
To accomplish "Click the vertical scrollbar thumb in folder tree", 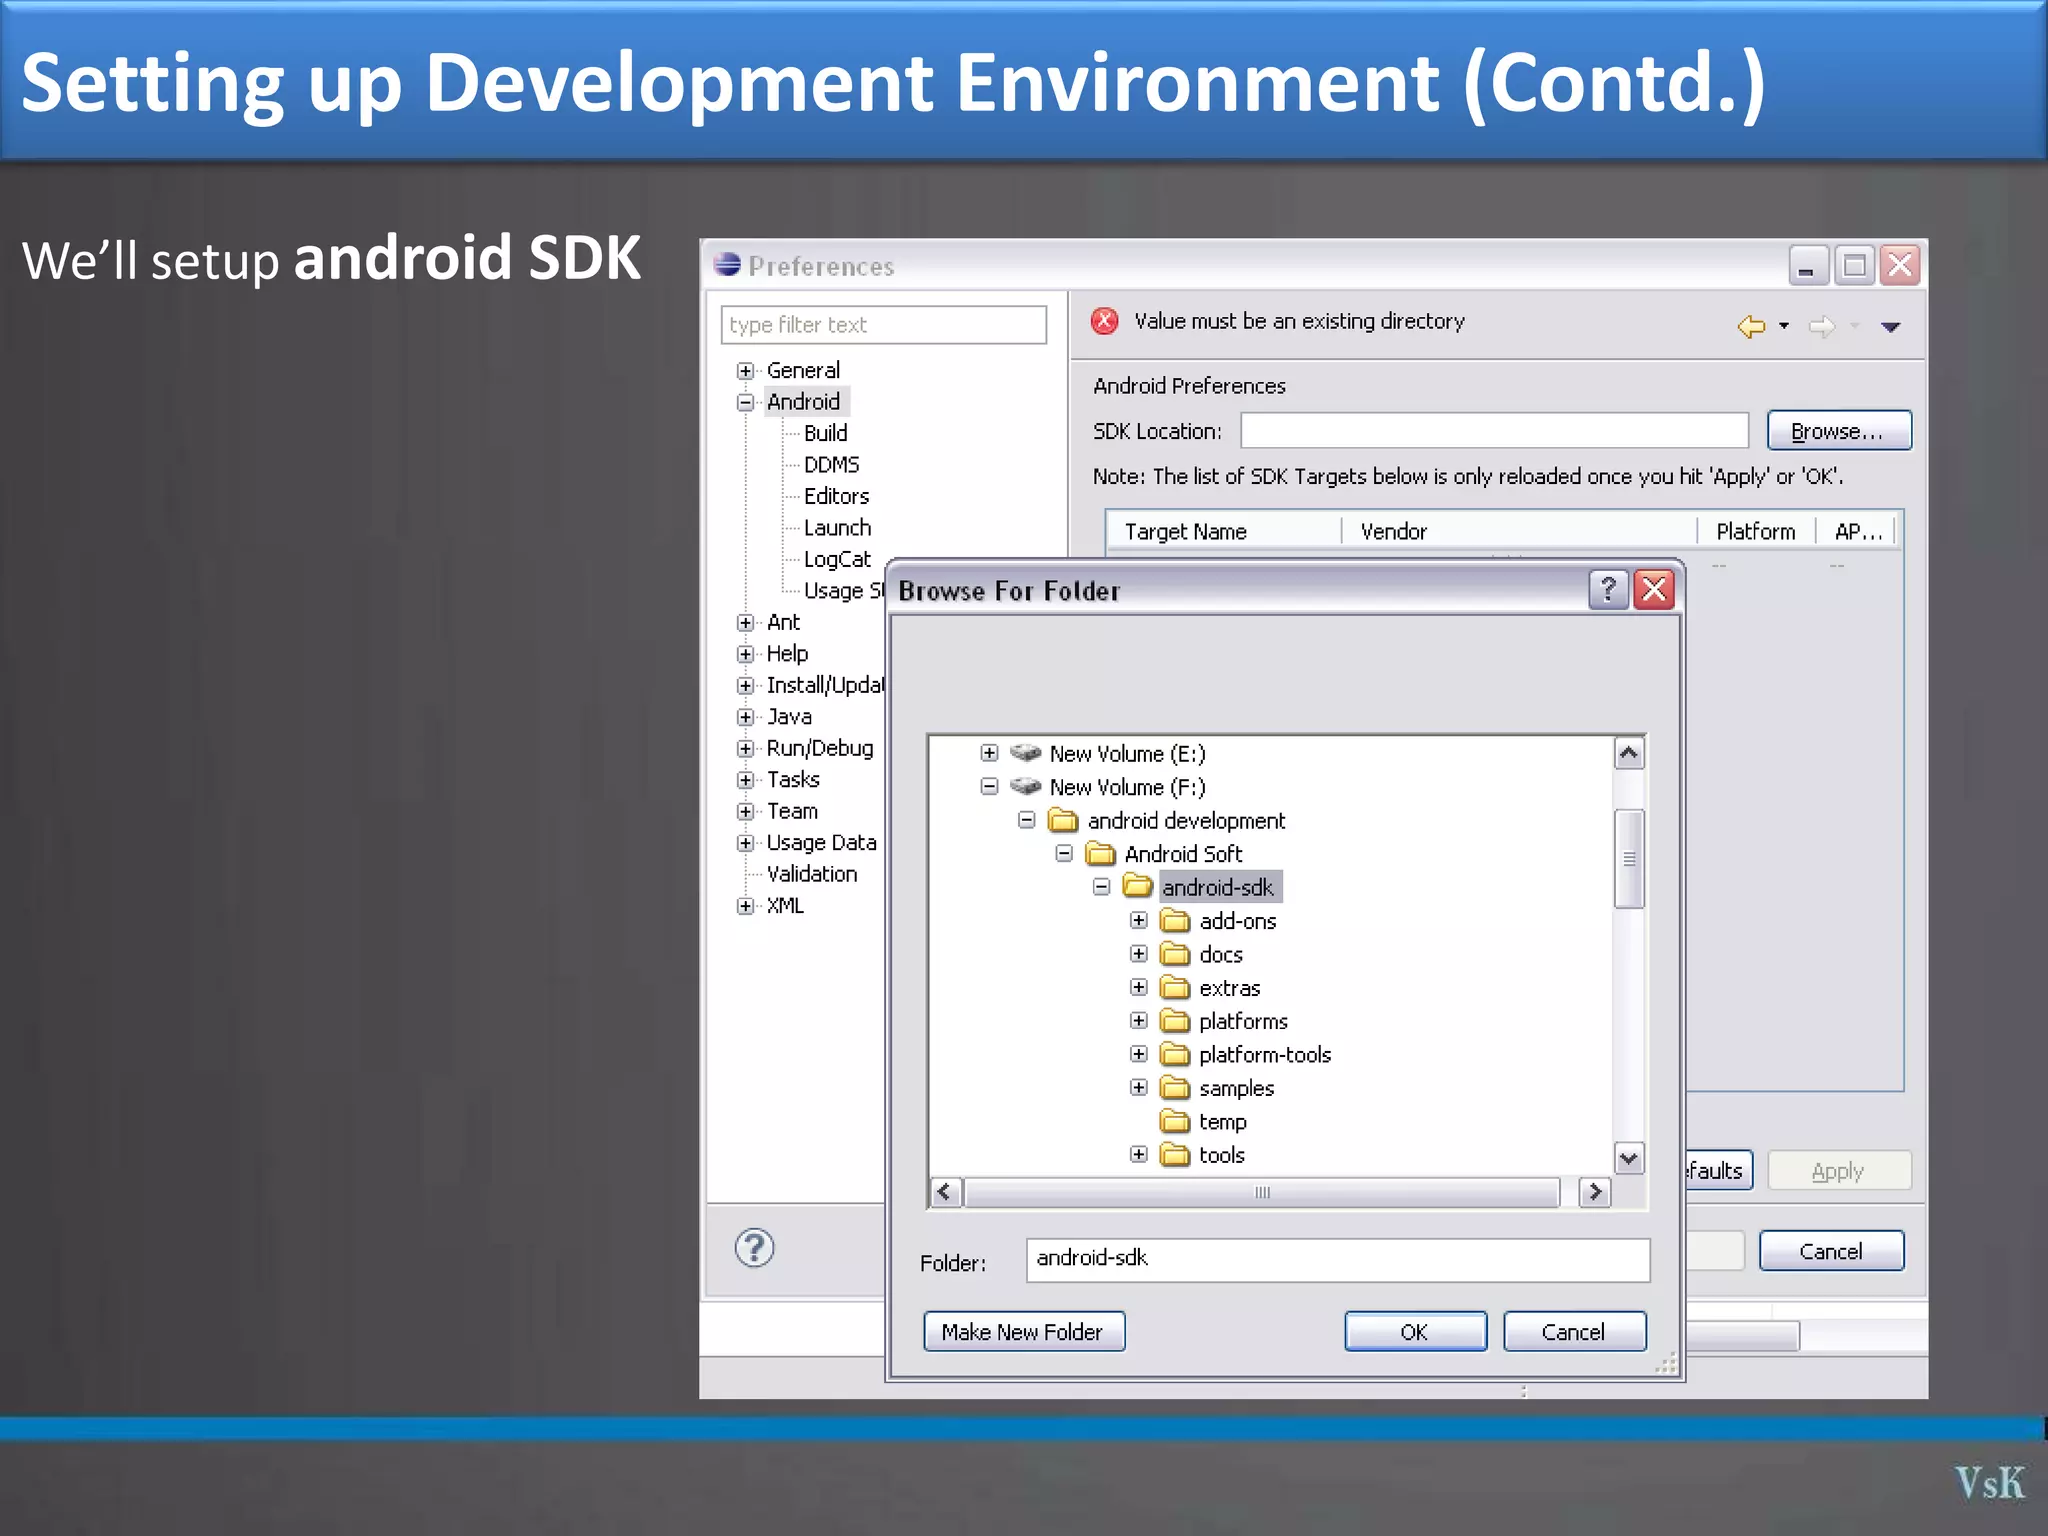I will 1629,859.
